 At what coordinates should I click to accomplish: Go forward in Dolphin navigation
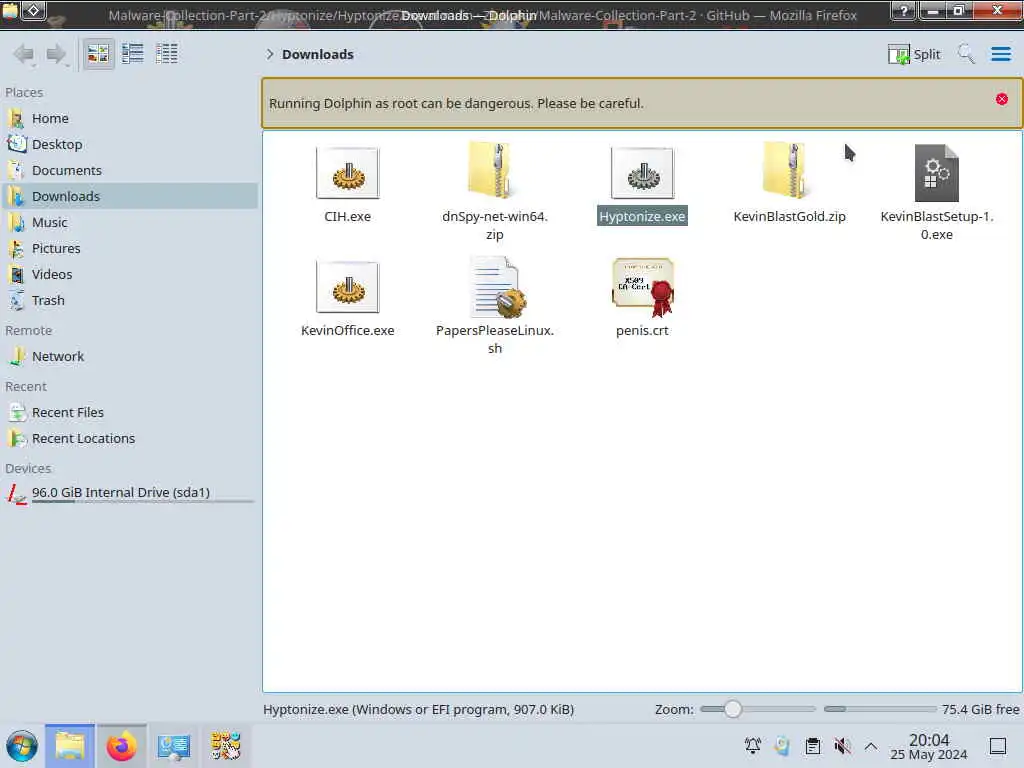point(56,54)
